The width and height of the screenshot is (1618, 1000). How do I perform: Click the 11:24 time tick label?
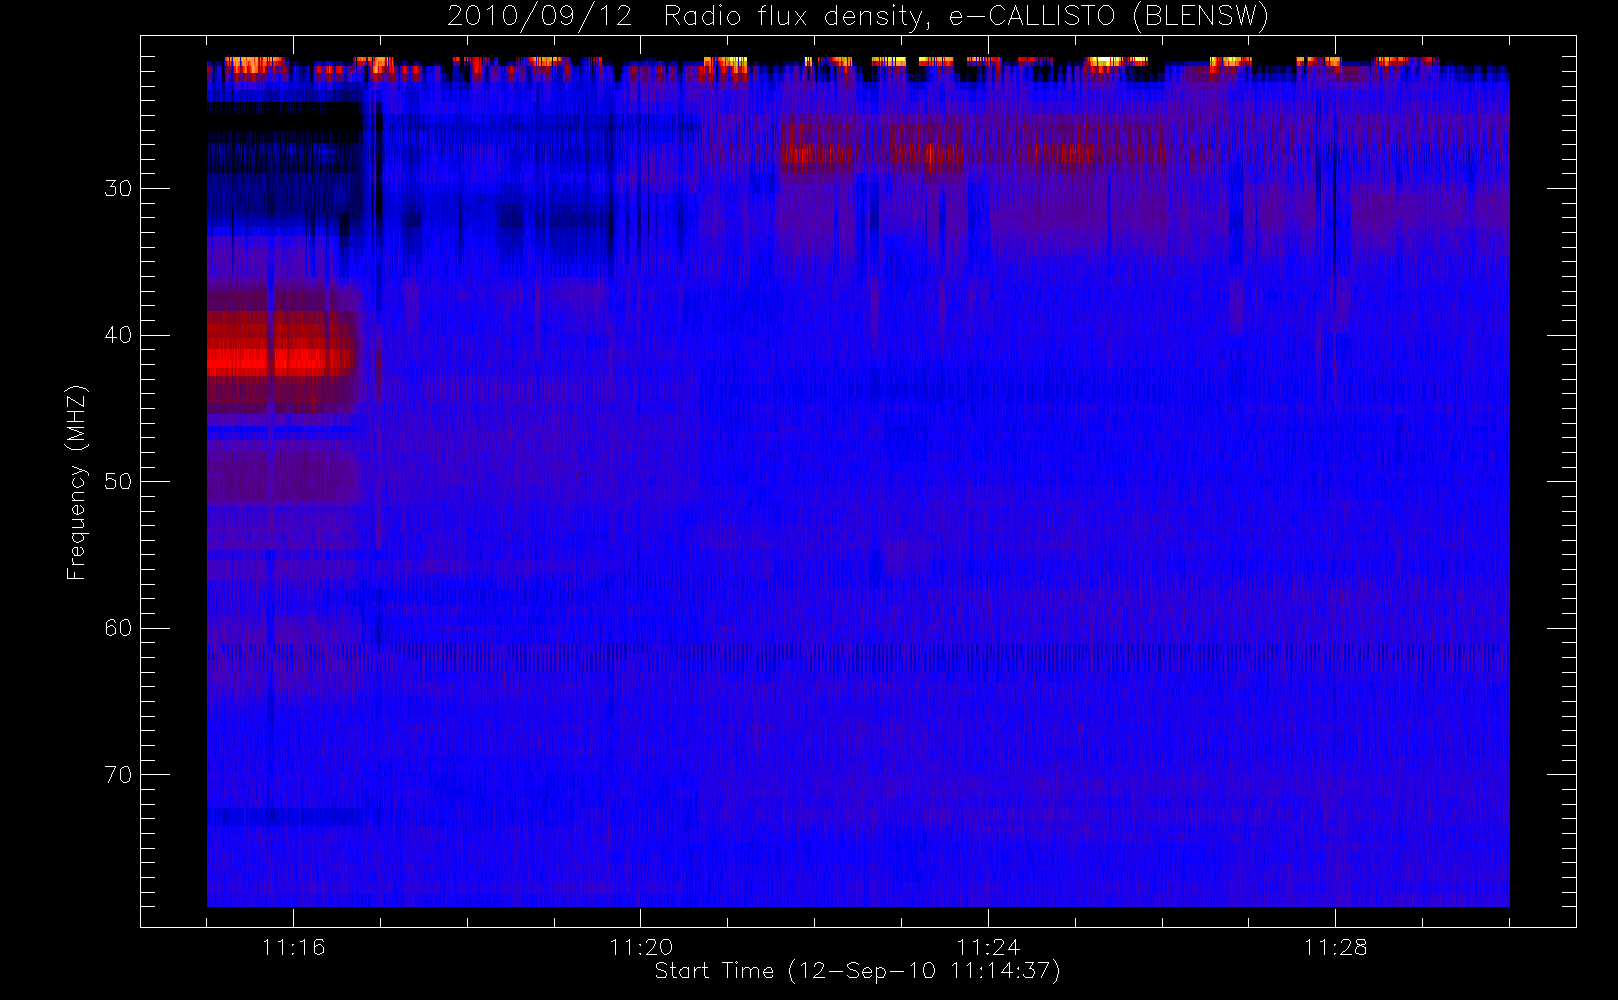(x=988, y=947)
